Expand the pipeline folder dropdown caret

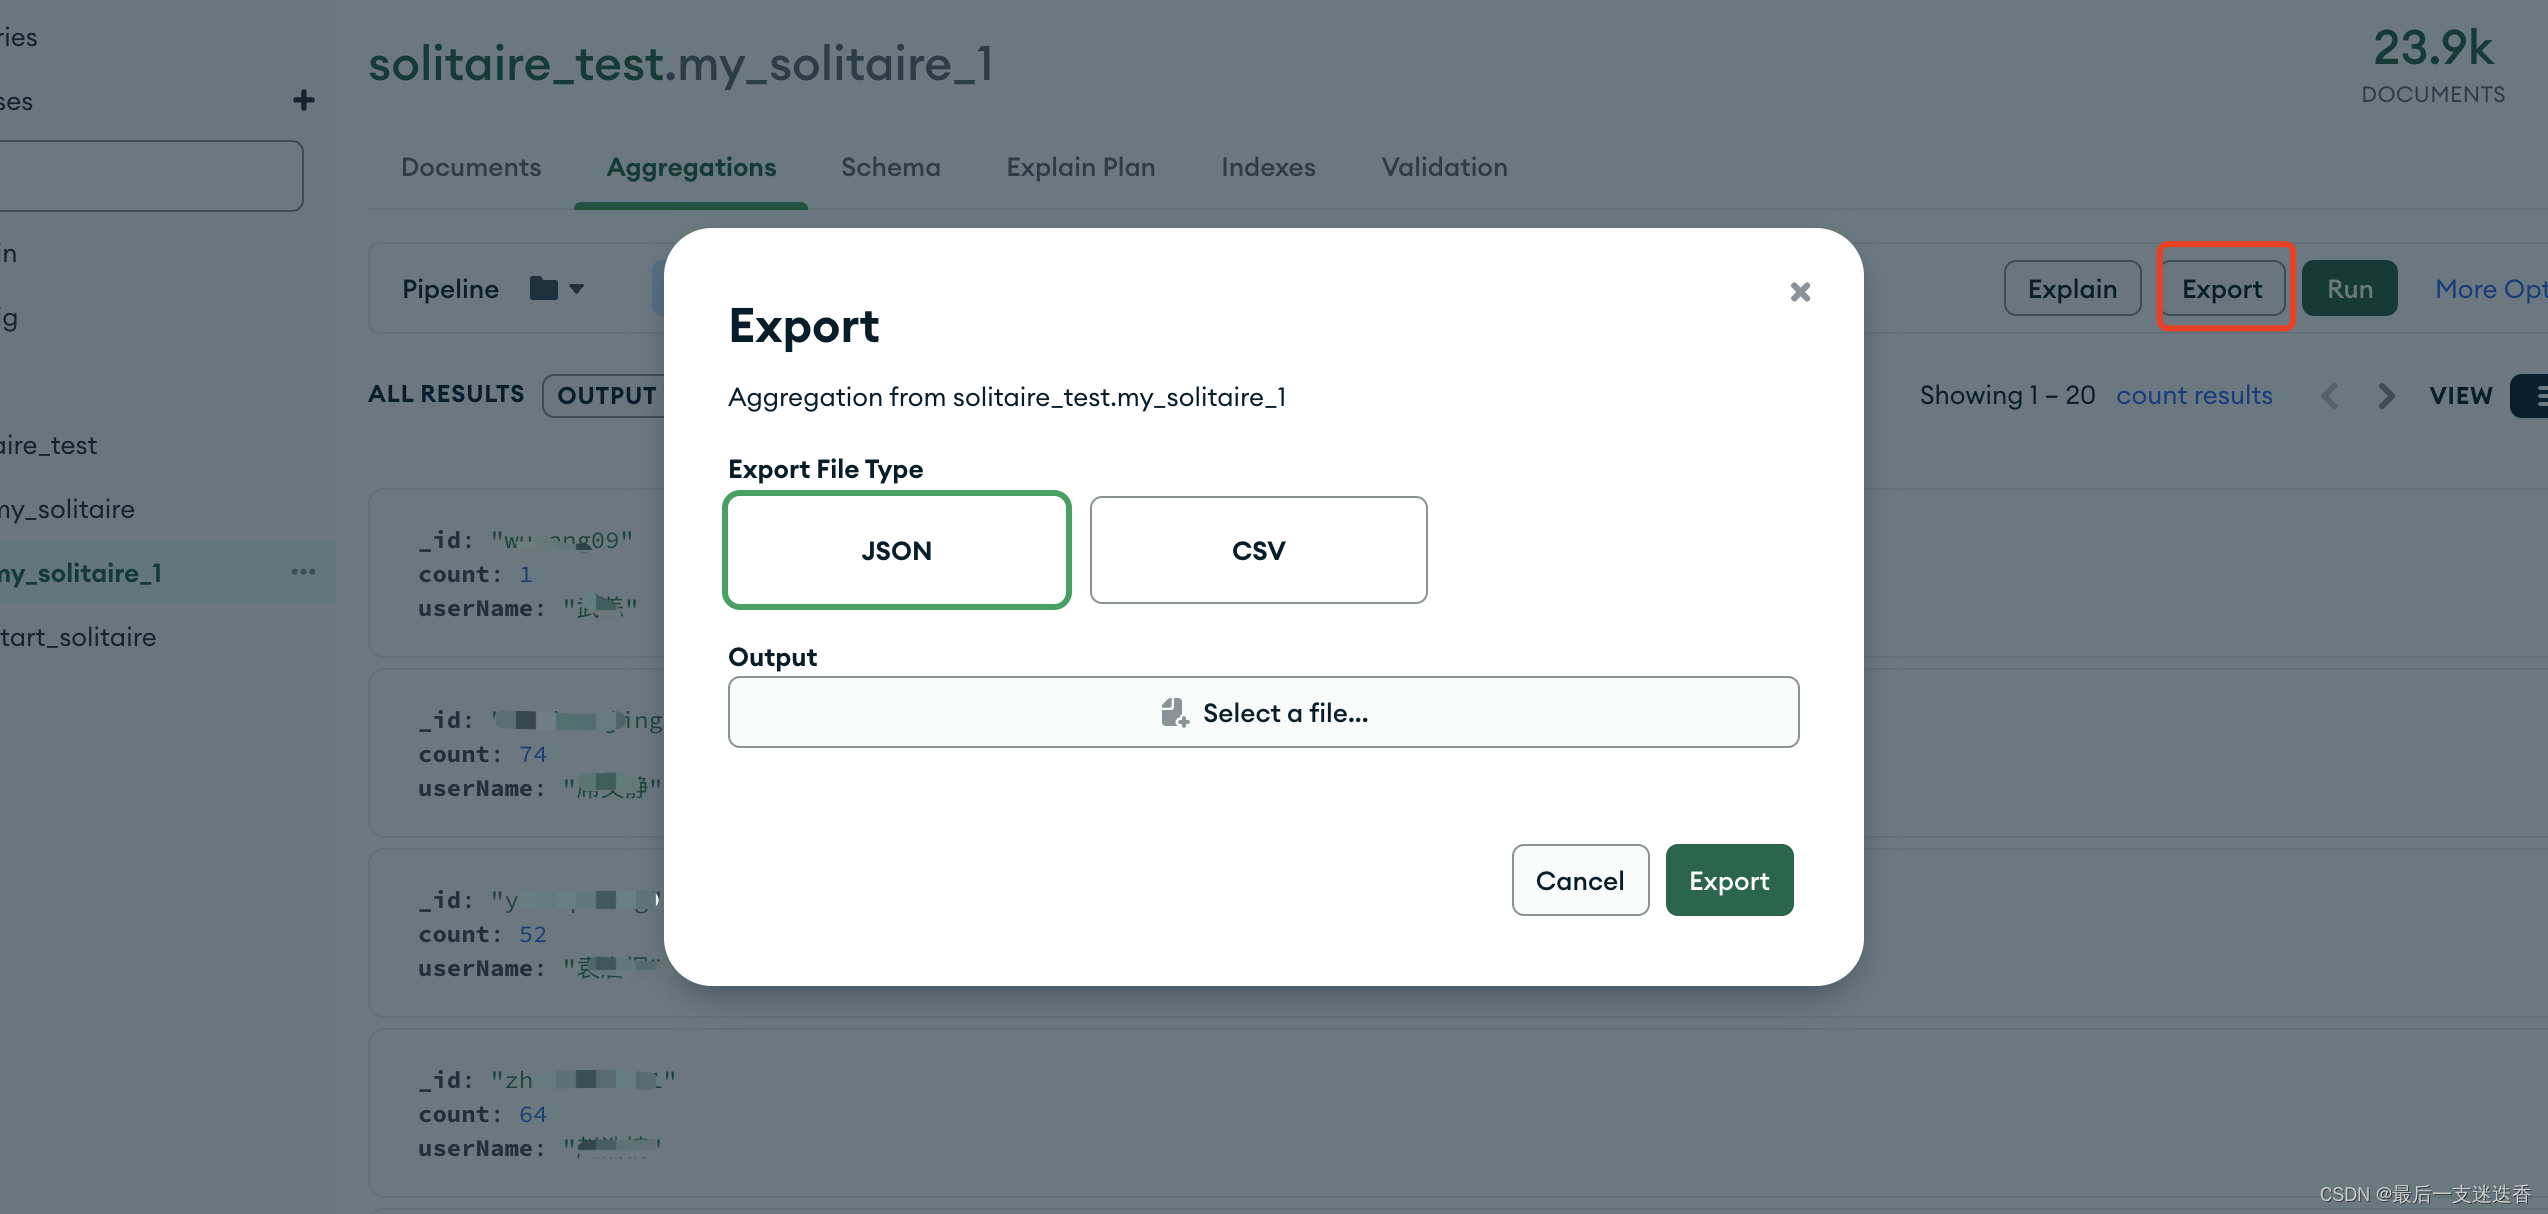click(x=576, y=289)
